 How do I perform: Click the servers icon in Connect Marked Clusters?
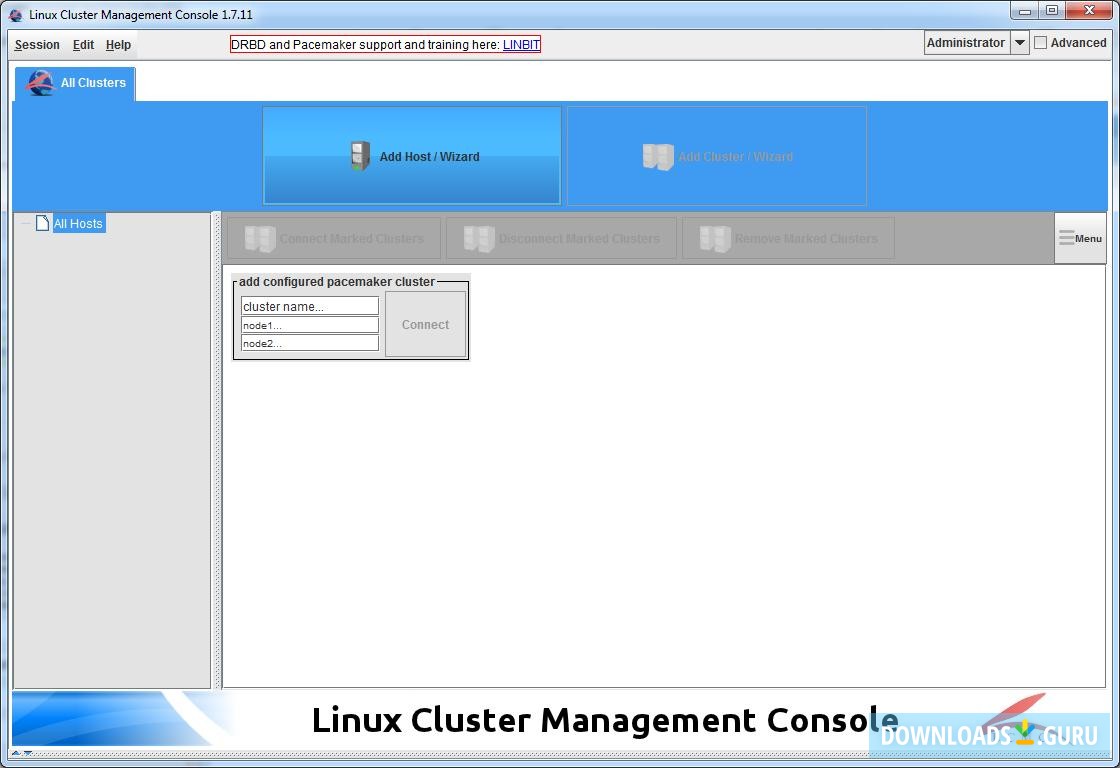pyautogui.click(x=260, y=239)
